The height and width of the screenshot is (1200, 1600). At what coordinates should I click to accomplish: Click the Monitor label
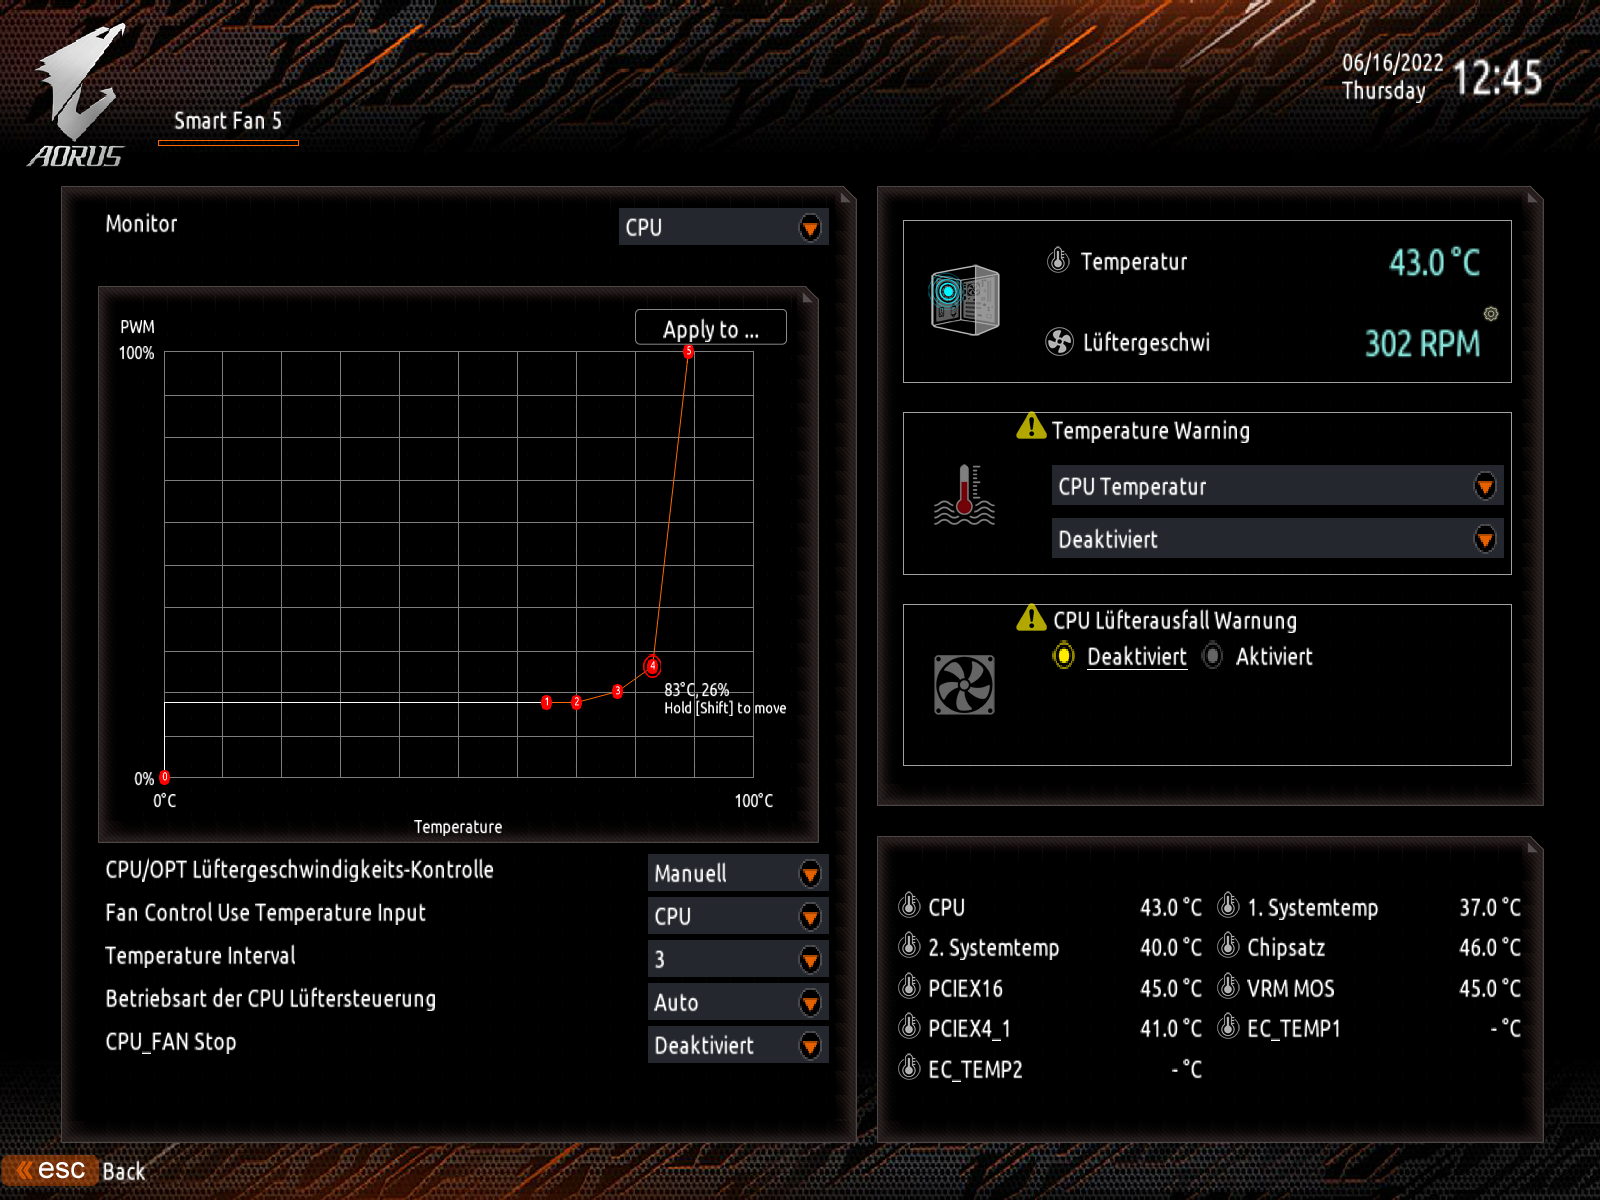click(x=141, y=224)
